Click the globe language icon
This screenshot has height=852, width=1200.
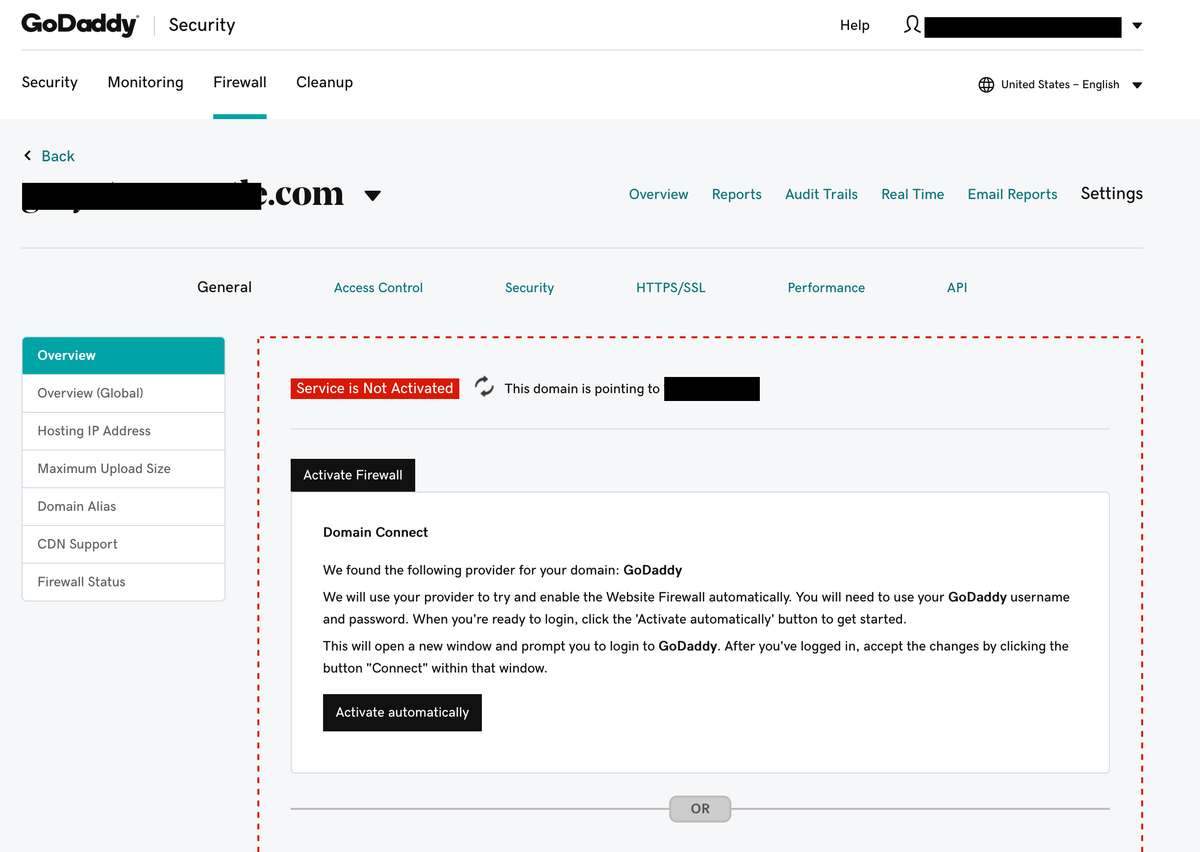pos(986,85)
